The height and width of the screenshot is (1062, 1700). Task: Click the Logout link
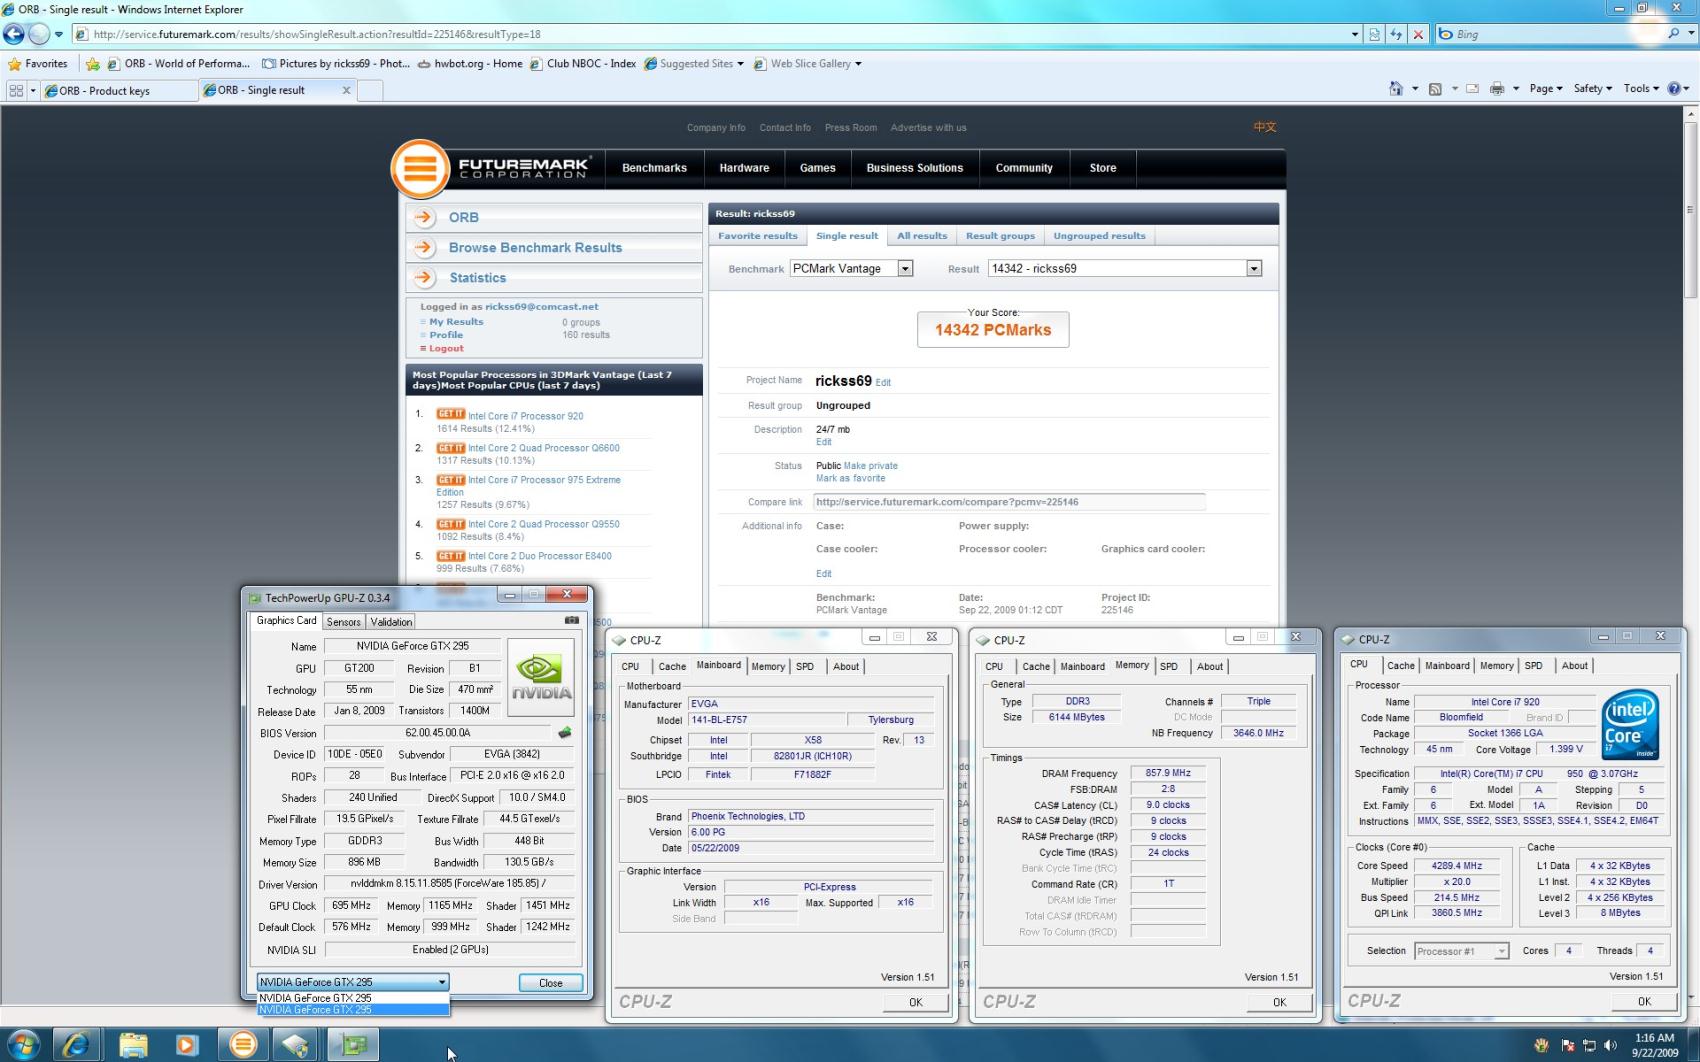pyautogui.click(x=446, y=348)
